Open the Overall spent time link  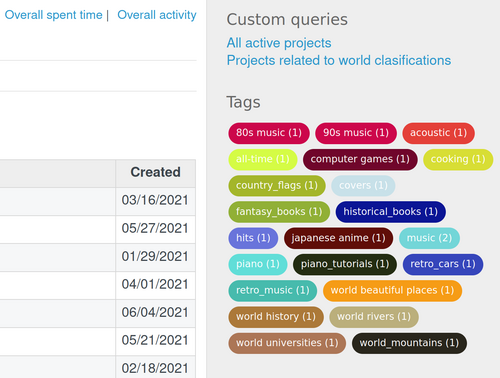[53, 15]
